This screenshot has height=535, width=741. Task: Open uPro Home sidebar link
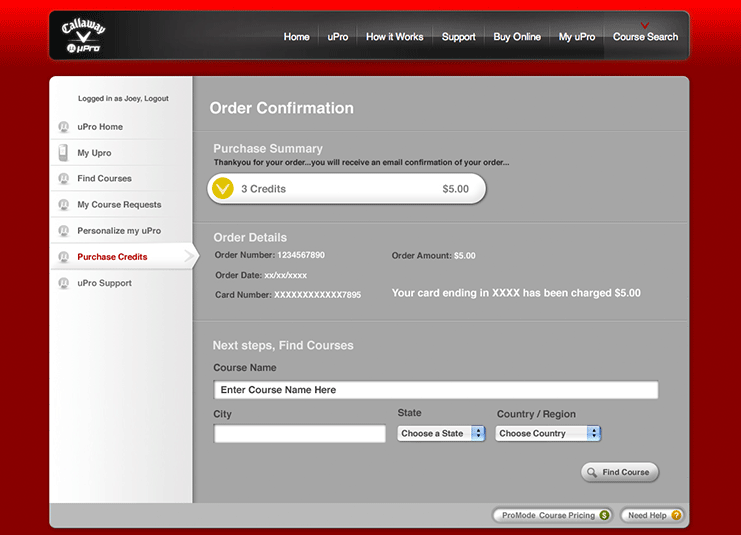100,127
